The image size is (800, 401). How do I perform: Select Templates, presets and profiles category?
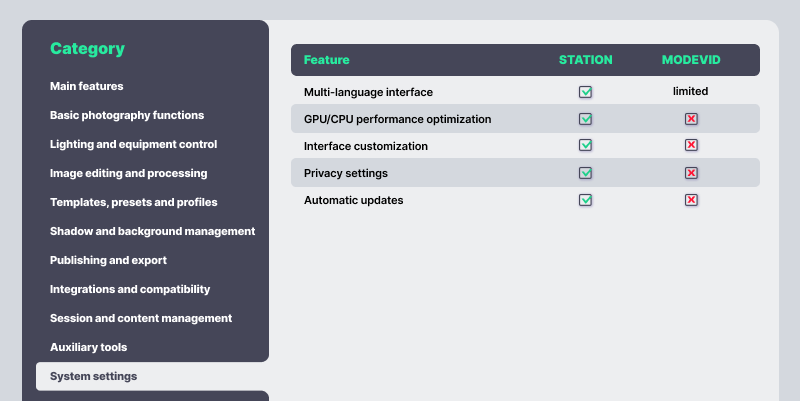click(x=134, y=202)
